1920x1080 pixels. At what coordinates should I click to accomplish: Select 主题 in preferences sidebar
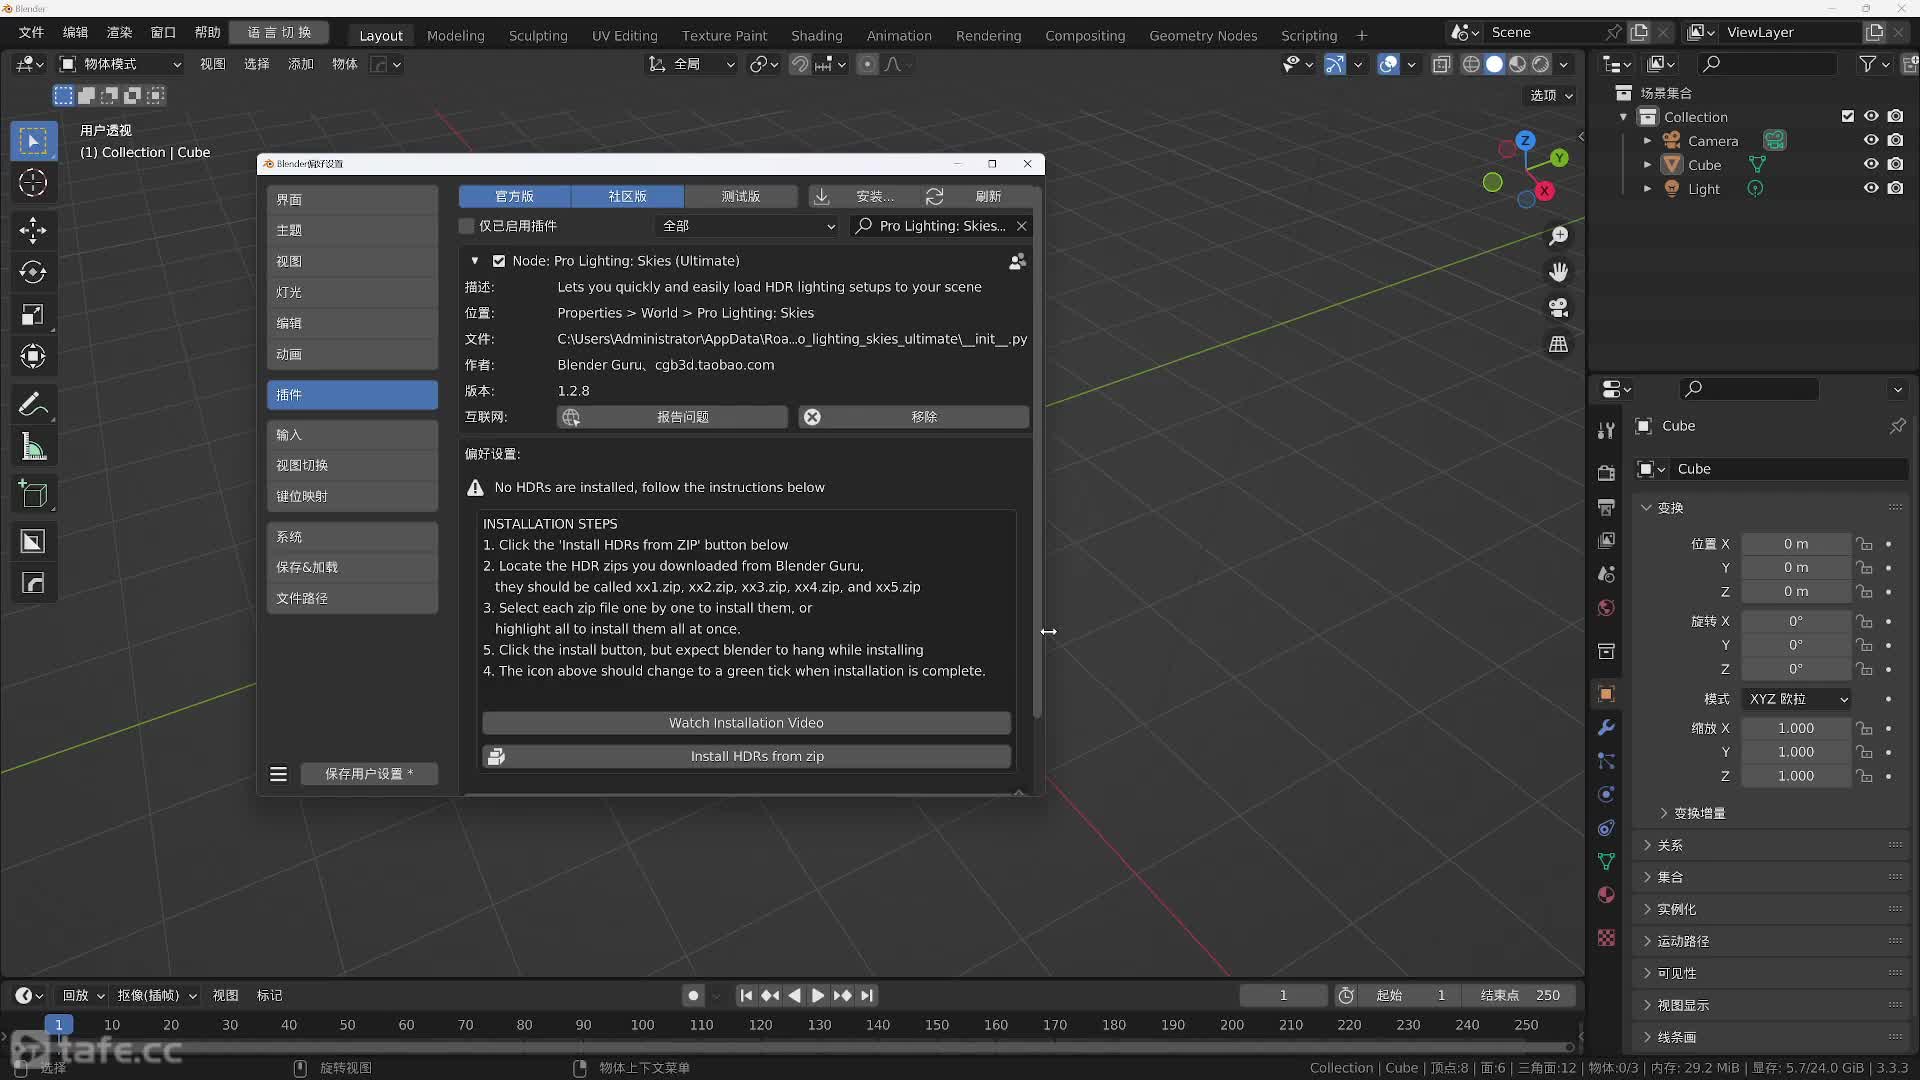coord(352,230)
